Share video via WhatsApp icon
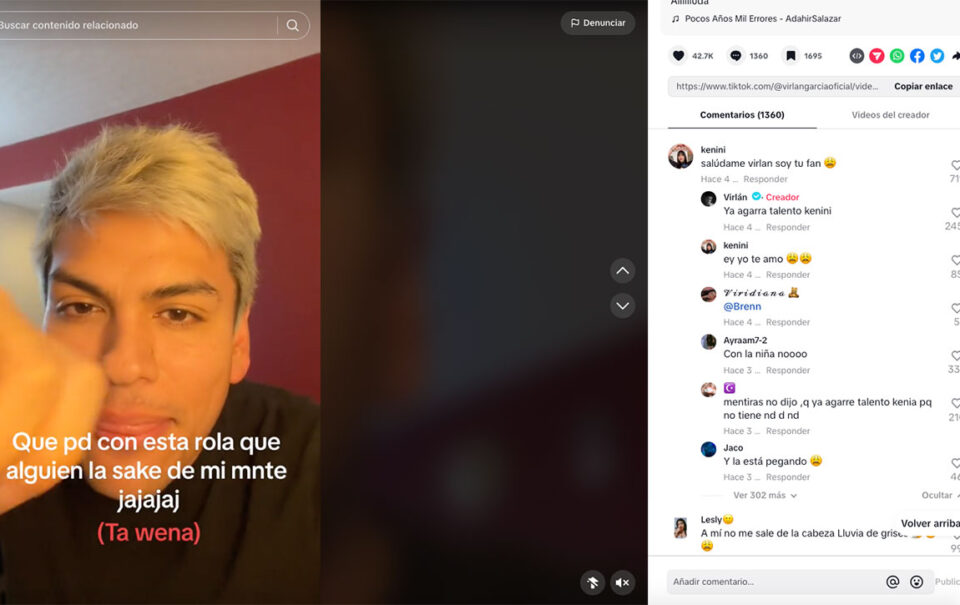Viewport: 960px width, 605px height. click(897, 56)
